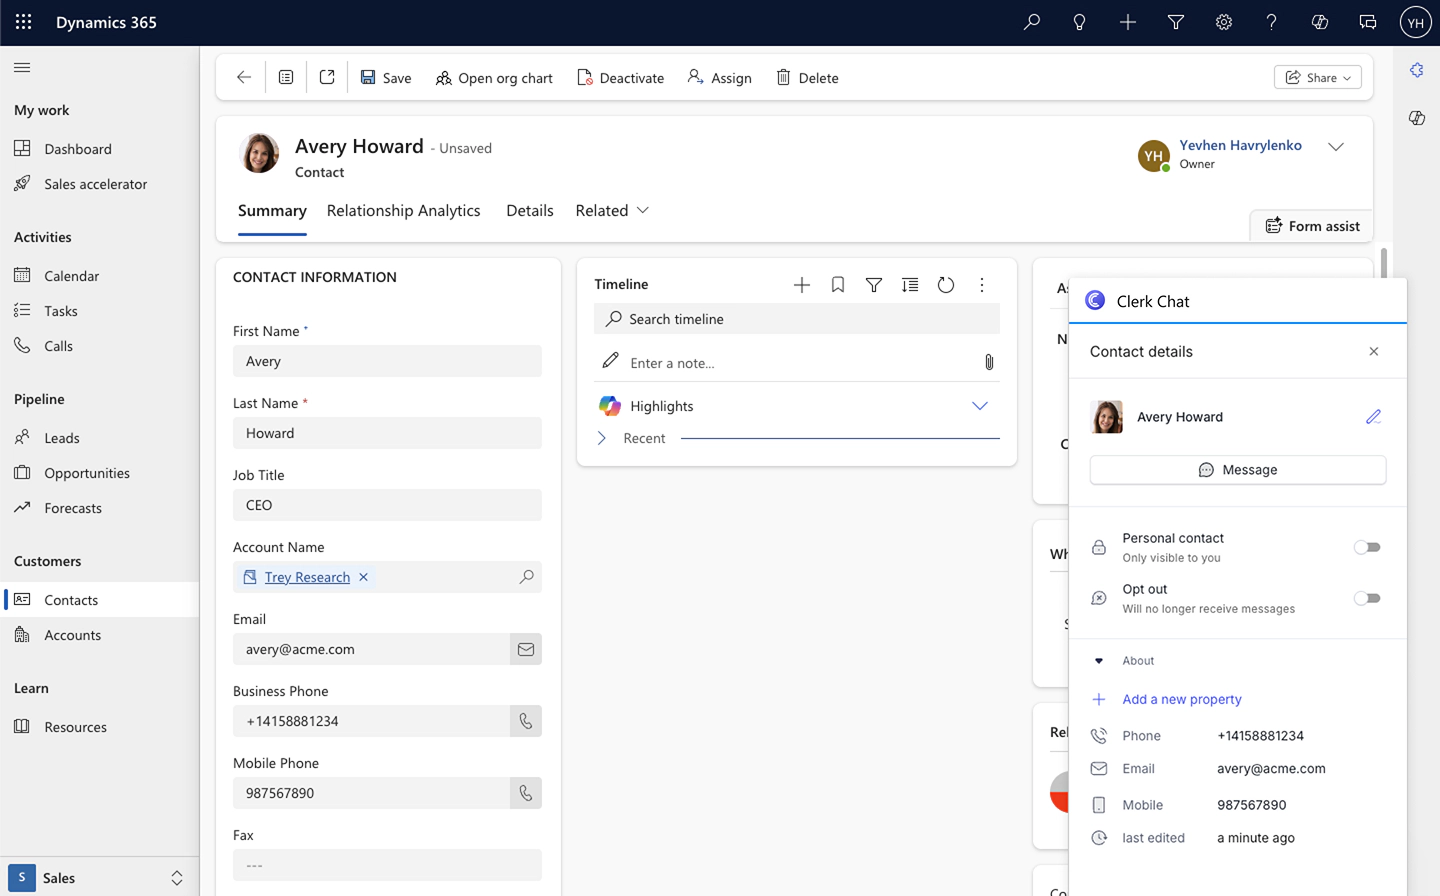Refresh the timeline

point(946,284)
